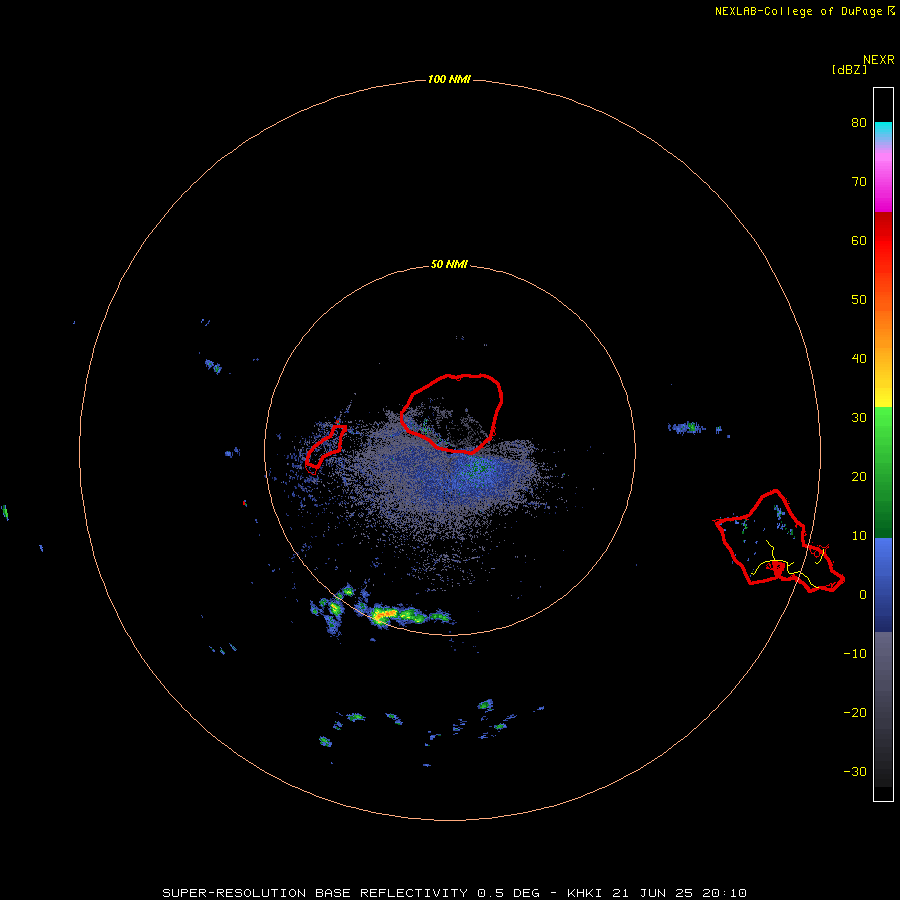Click the 80 value on dBZ scale

(859, 123)
